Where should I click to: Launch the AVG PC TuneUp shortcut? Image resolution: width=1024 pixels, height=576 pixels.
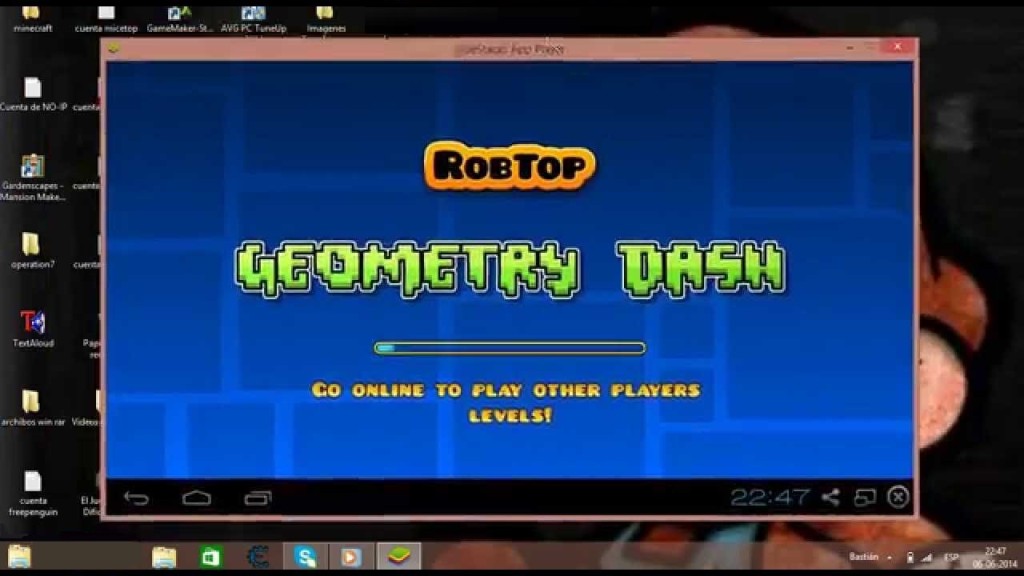click(253, 18)
